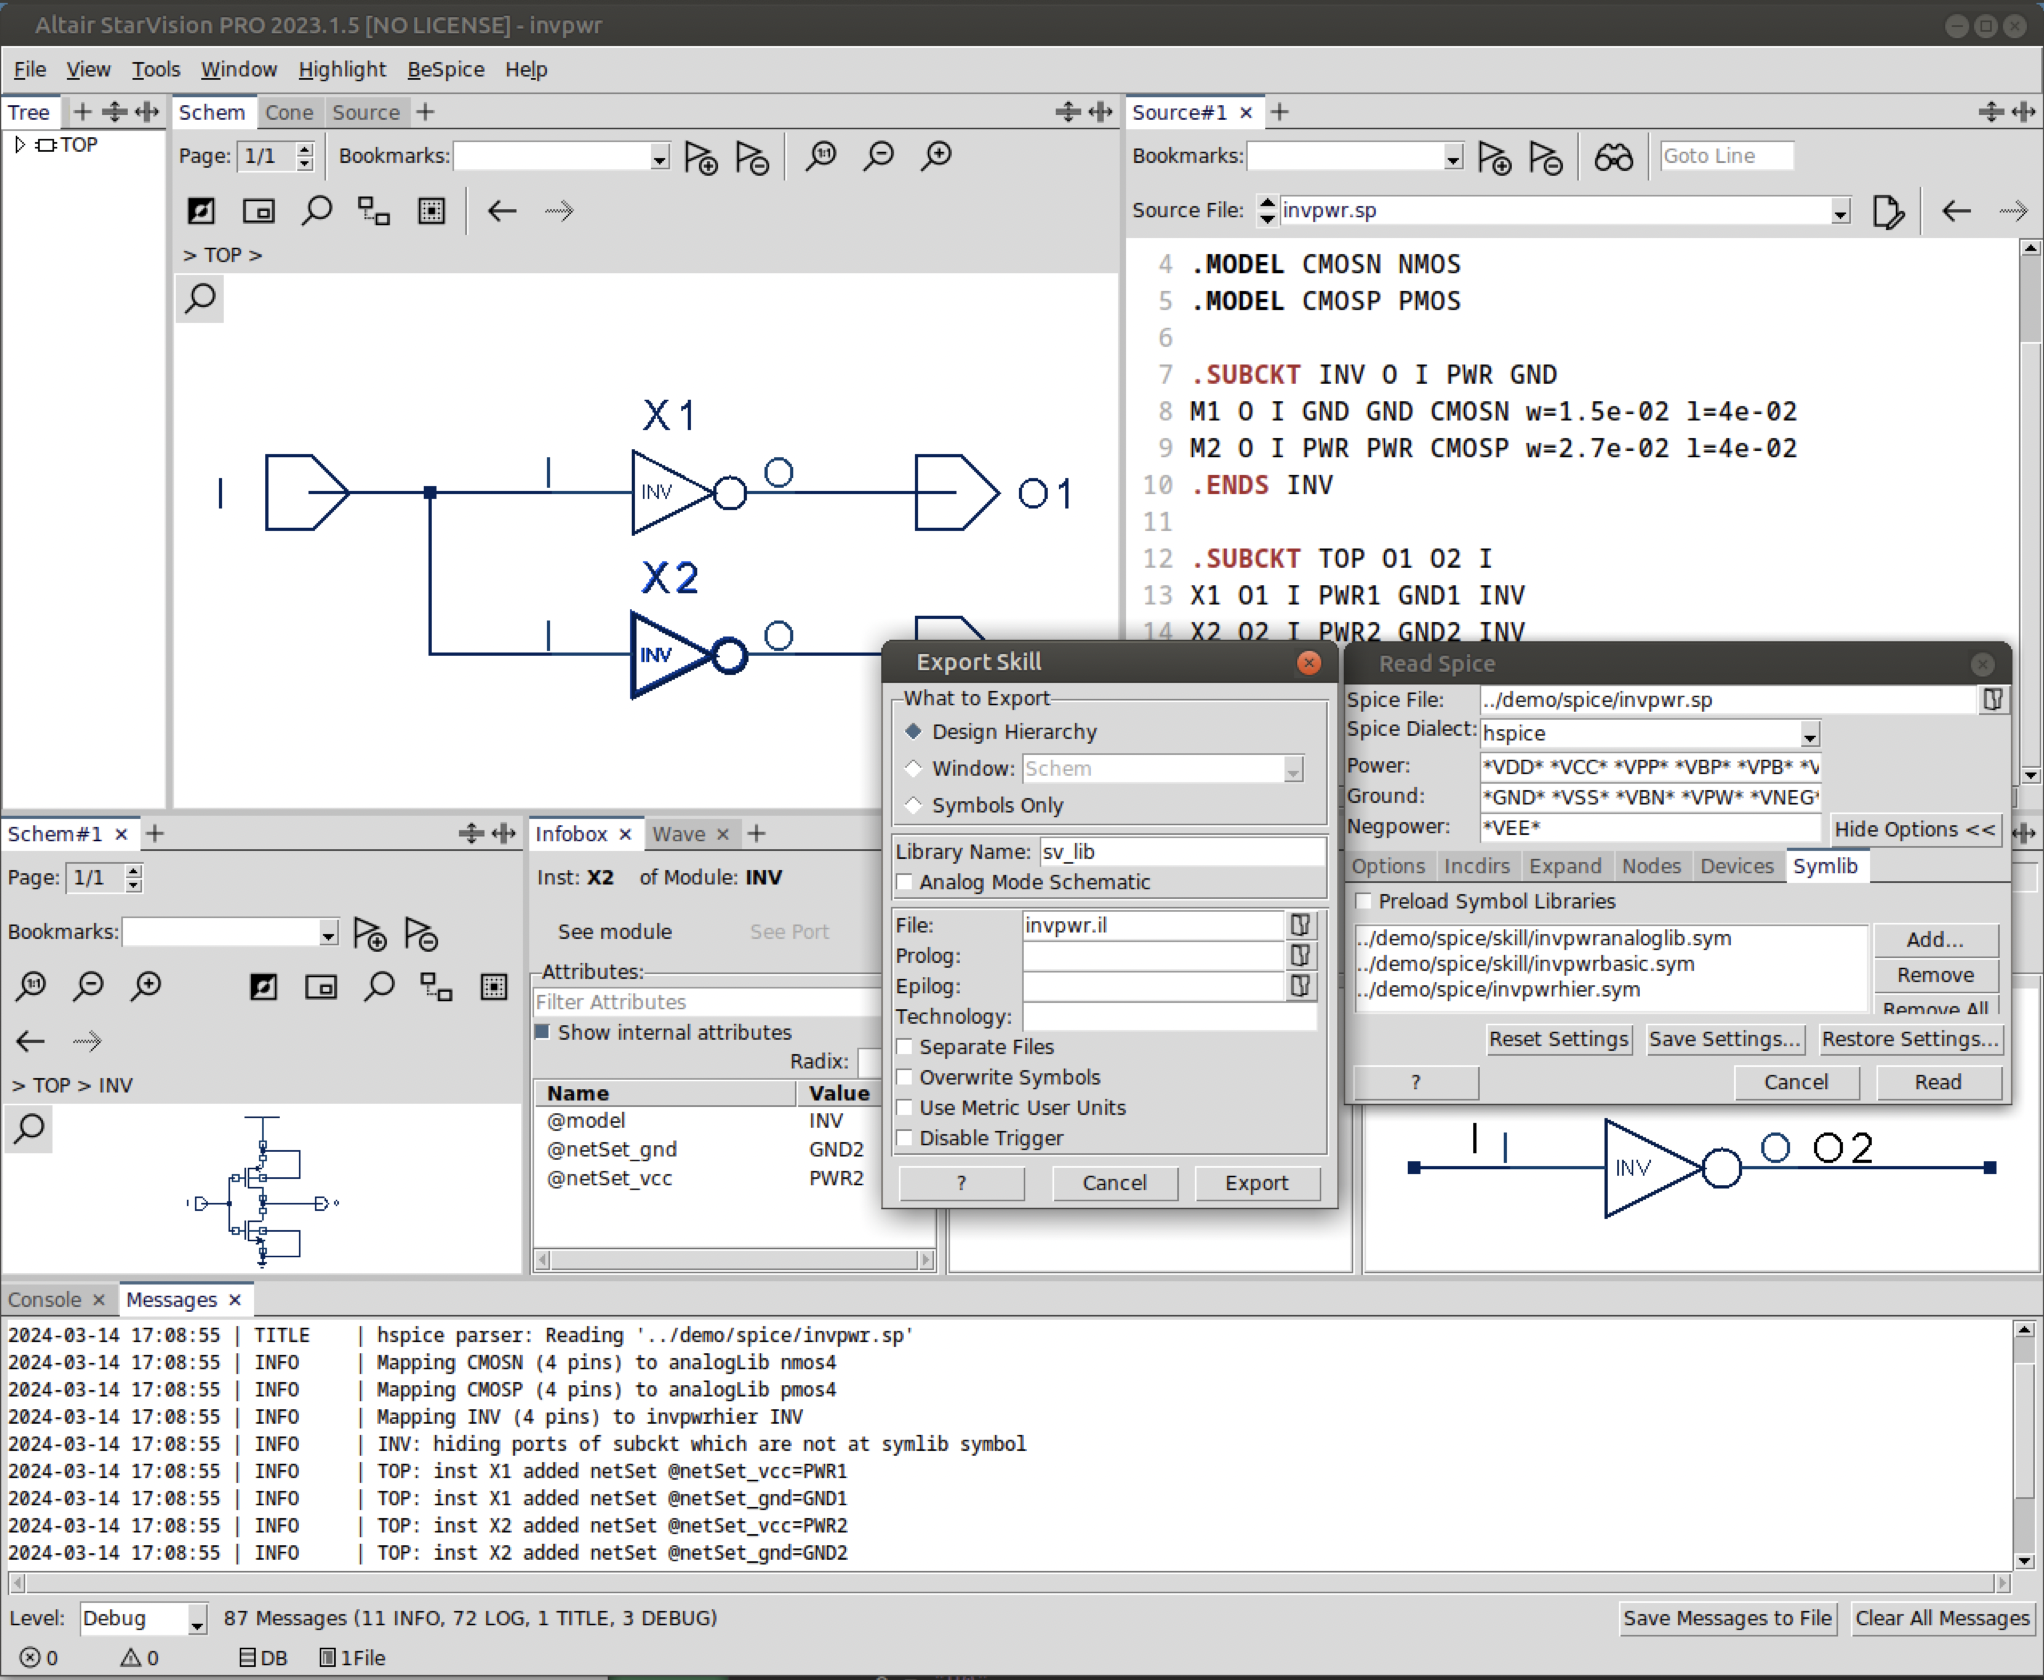The width and height of the screenshot is (2044, 1680).
Task: Open the BeSpice menu
Action: click(445, 69)
